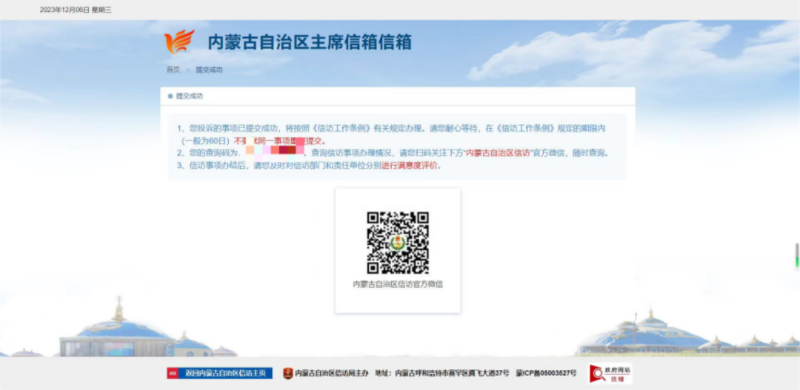This screenshot has width=800, height=390.
Task: Click the red 内蒙古自治区信访 text in notice
Action: tap(498, 153)
